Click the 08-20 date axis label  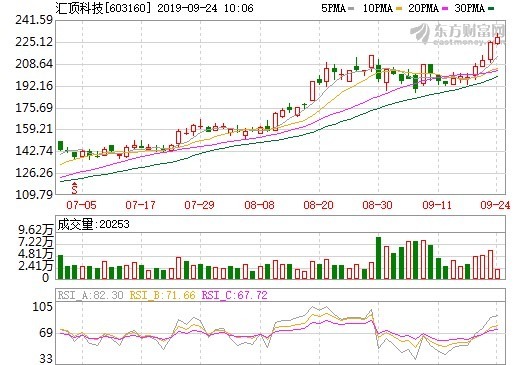click(318, 205)
